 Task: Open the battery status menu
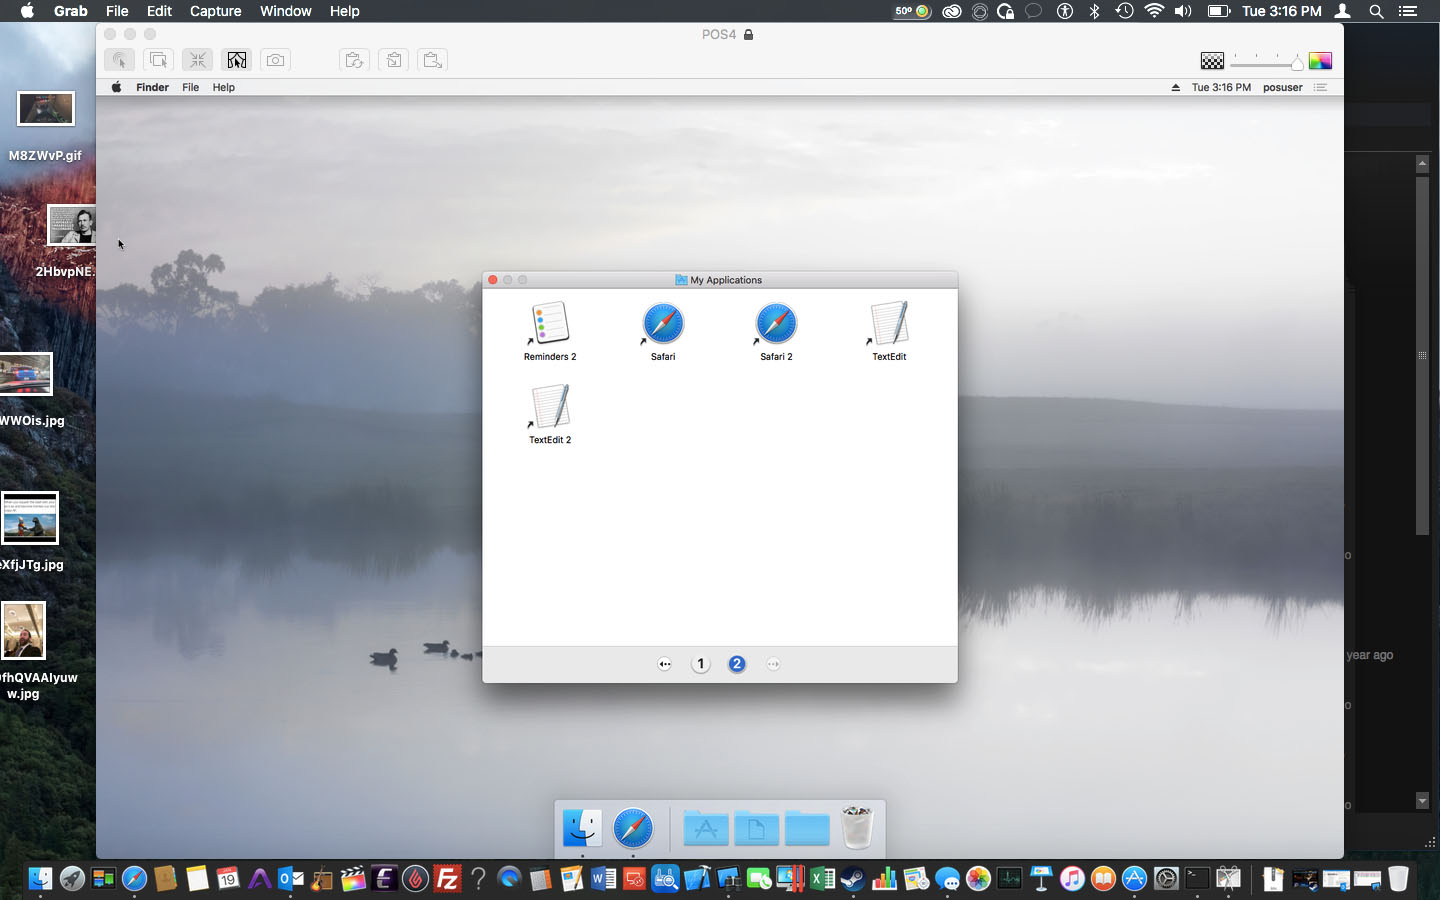tap(1218, 11)
